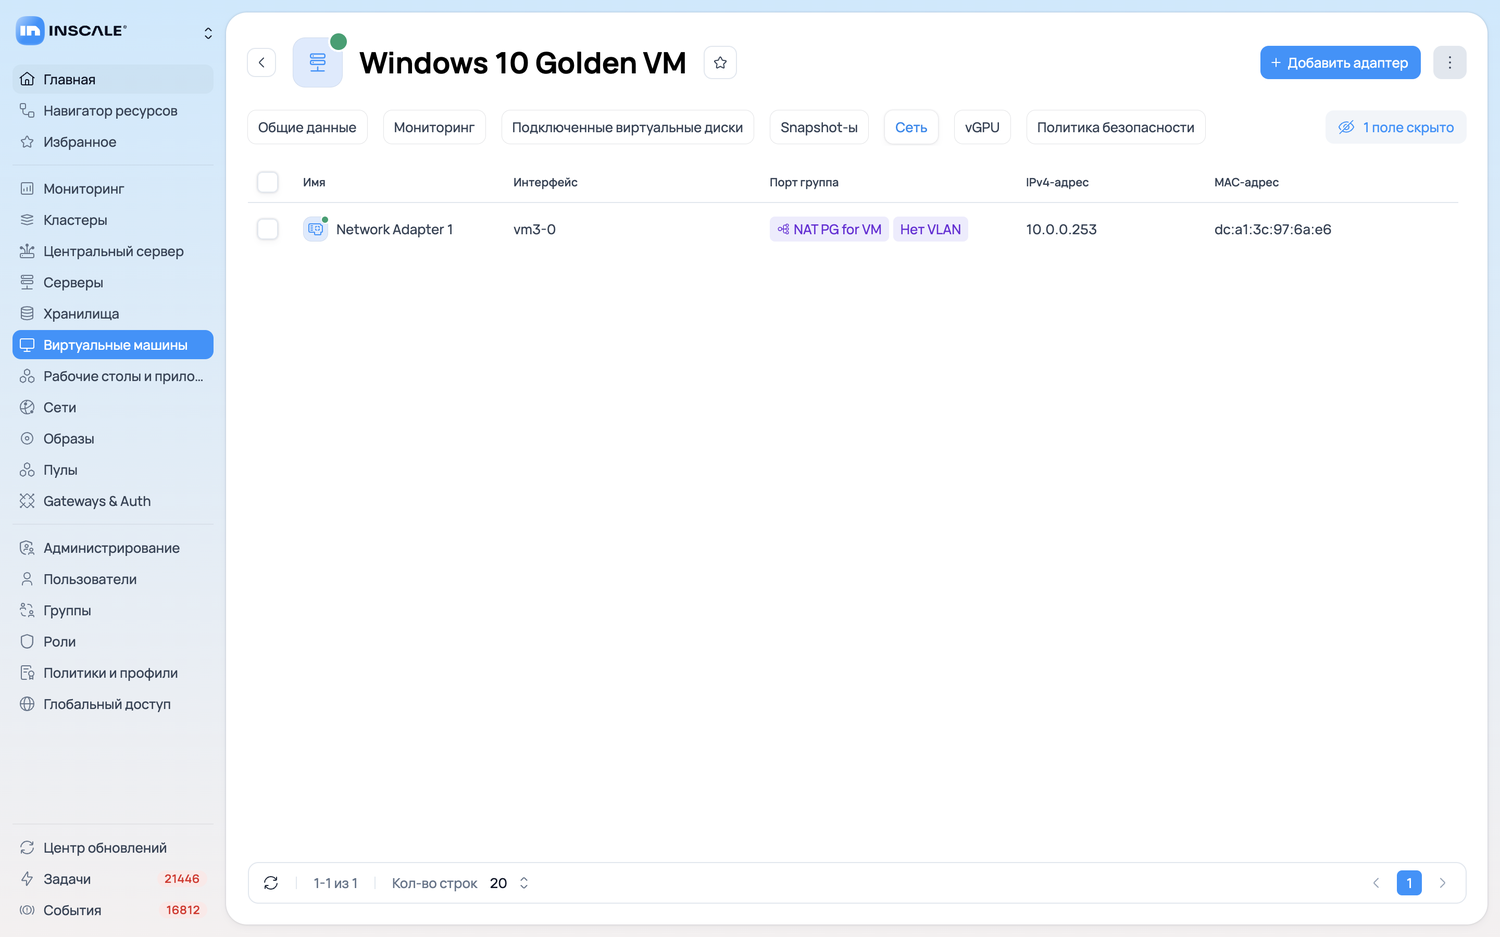This screenshot has height=937, width=1500.
Task: Go back with the left chevron button
Action: click(x=262, y=62)
